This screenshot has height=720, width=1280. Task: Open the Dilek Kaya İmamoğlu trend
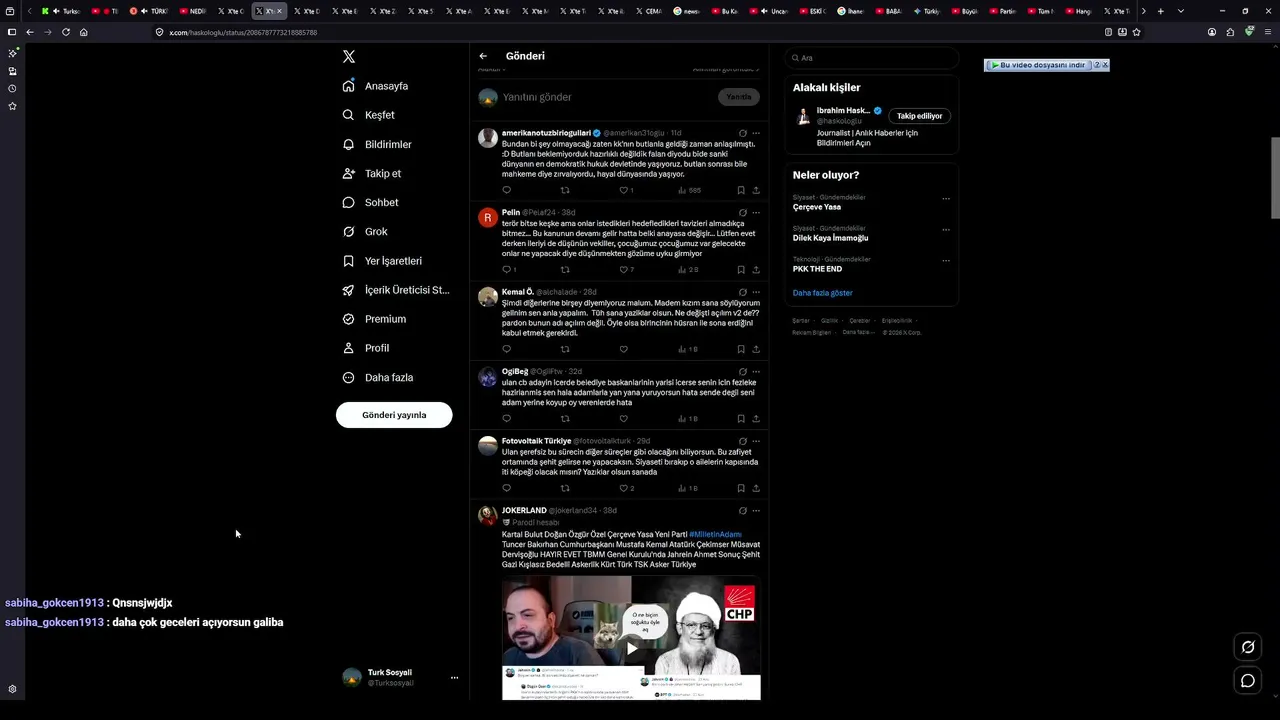pyautogui.click(x=830, y=238)
